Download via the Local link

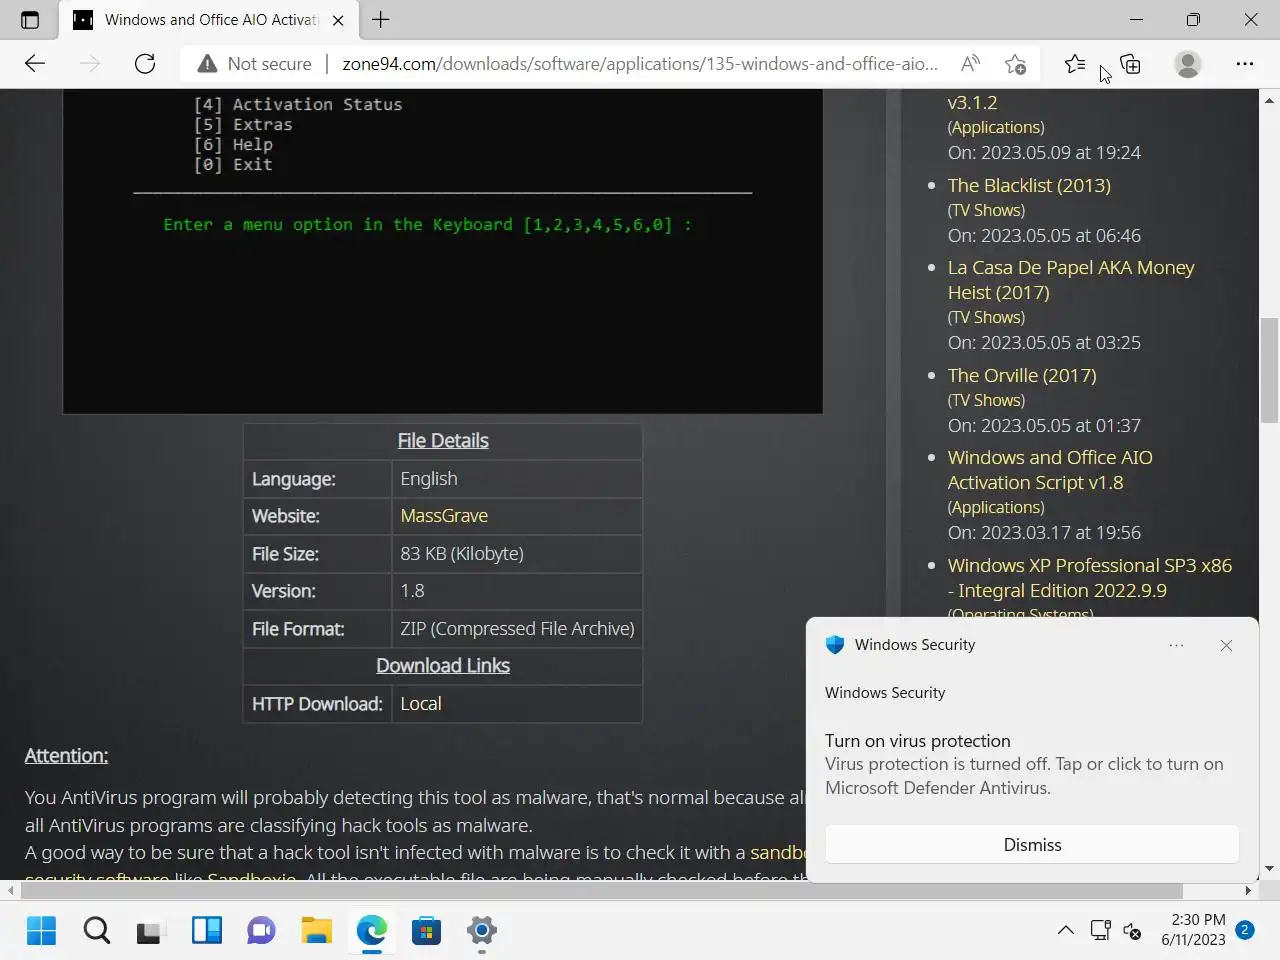click(421, 704)
